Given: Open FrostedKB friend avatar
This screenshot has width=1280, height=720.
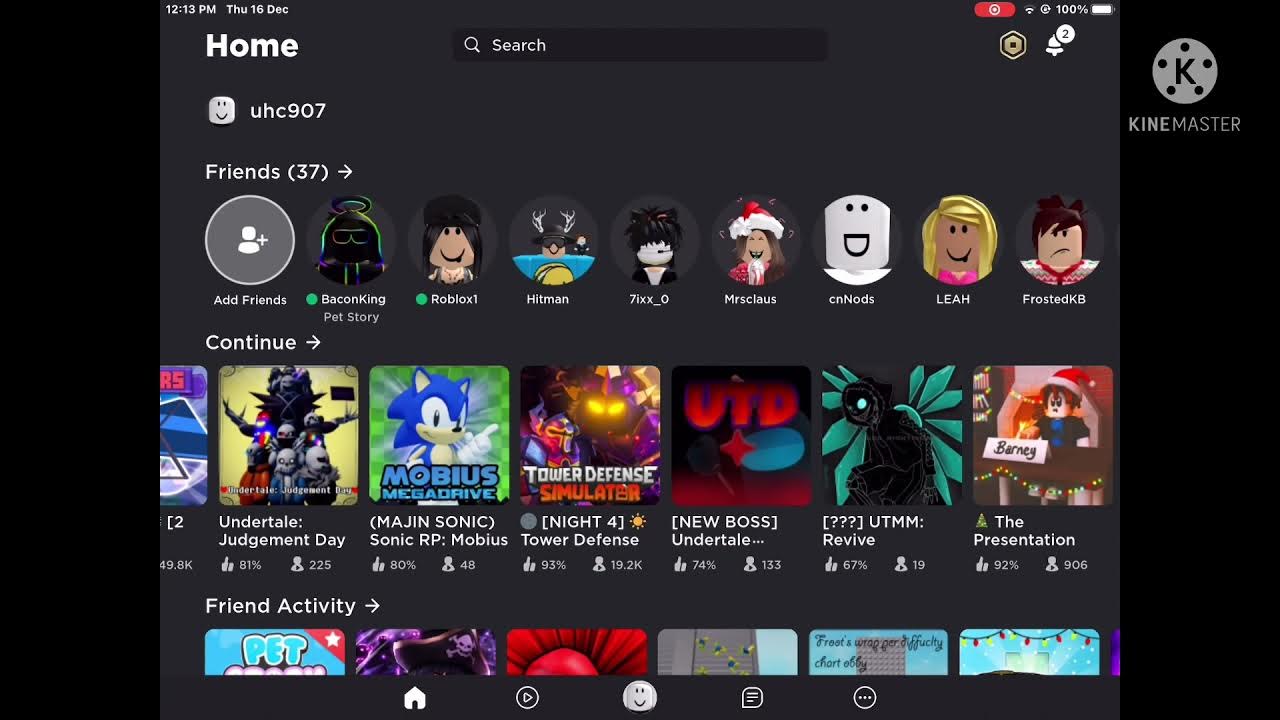Looking at the screenshot, I should pos(1059,240).
